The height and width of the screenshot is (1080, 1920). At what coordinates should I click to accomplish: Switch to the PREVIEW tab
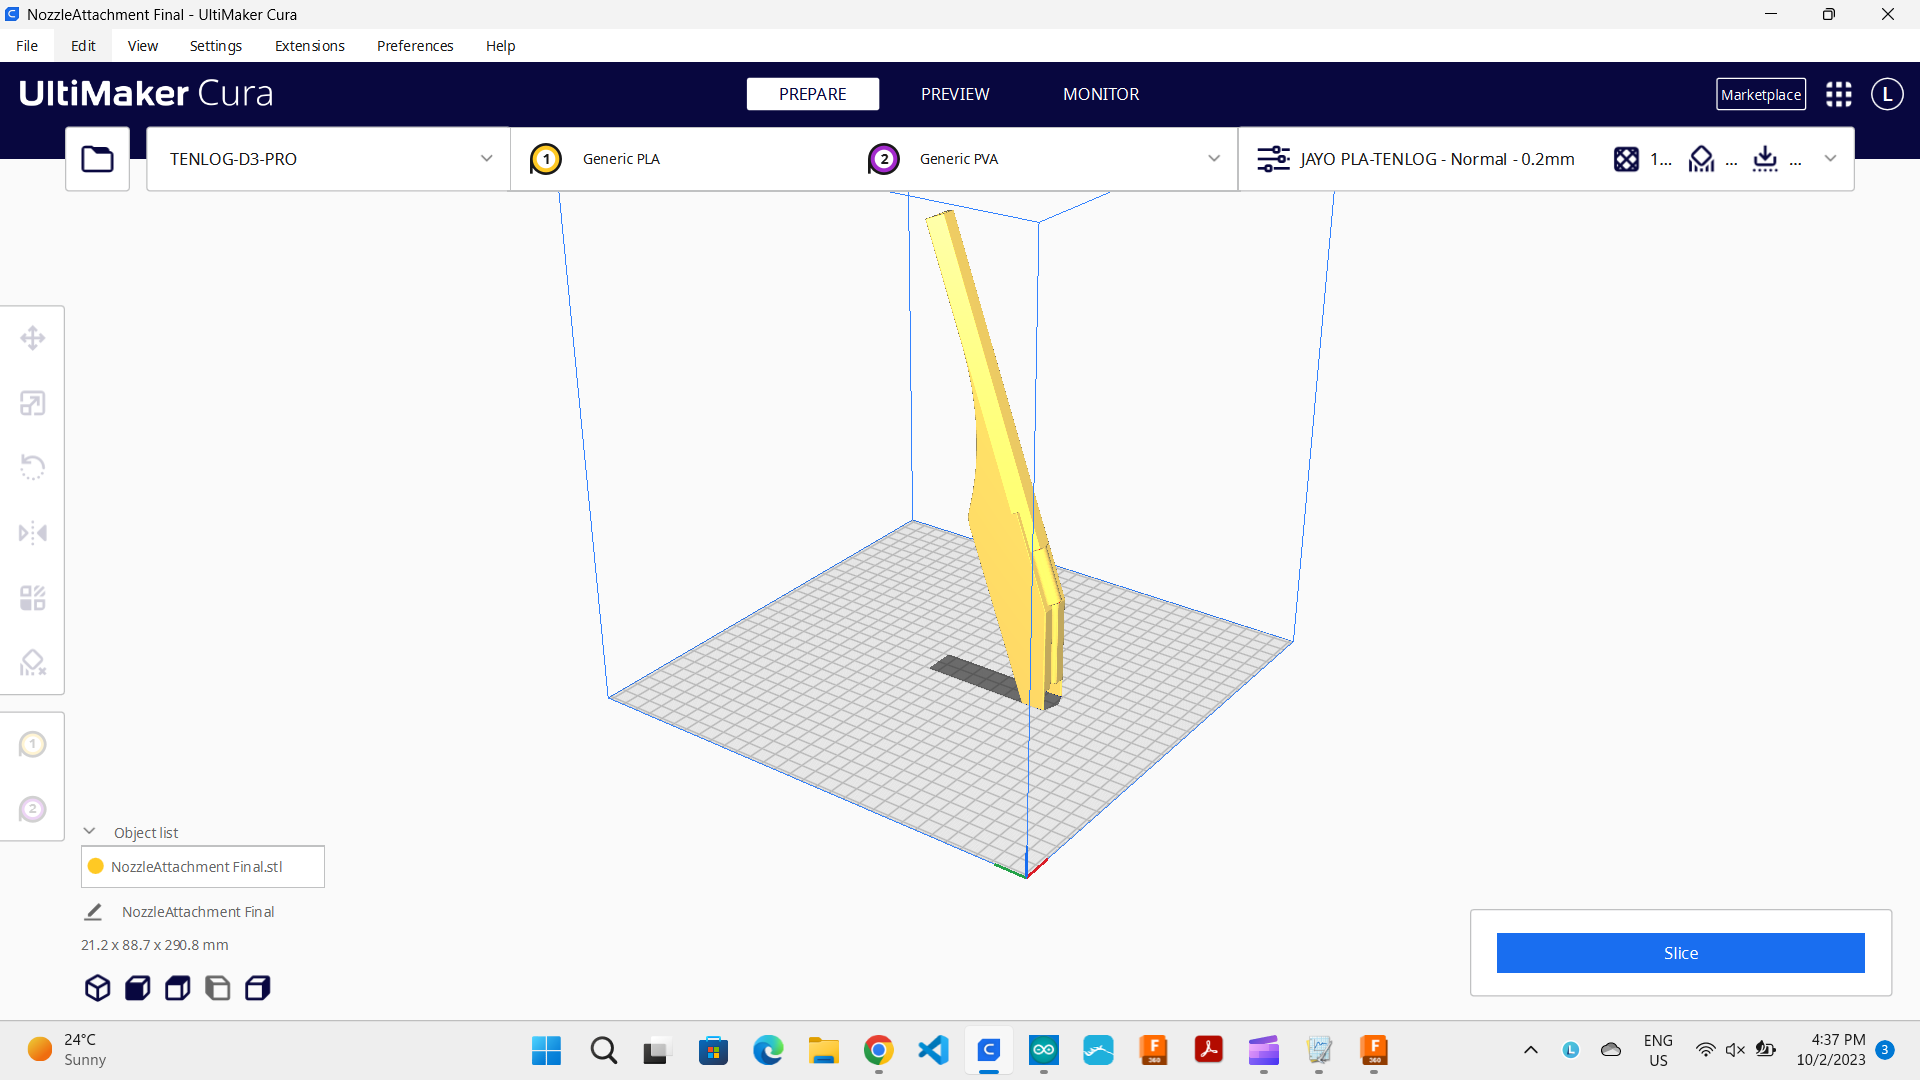pos(954,94)
